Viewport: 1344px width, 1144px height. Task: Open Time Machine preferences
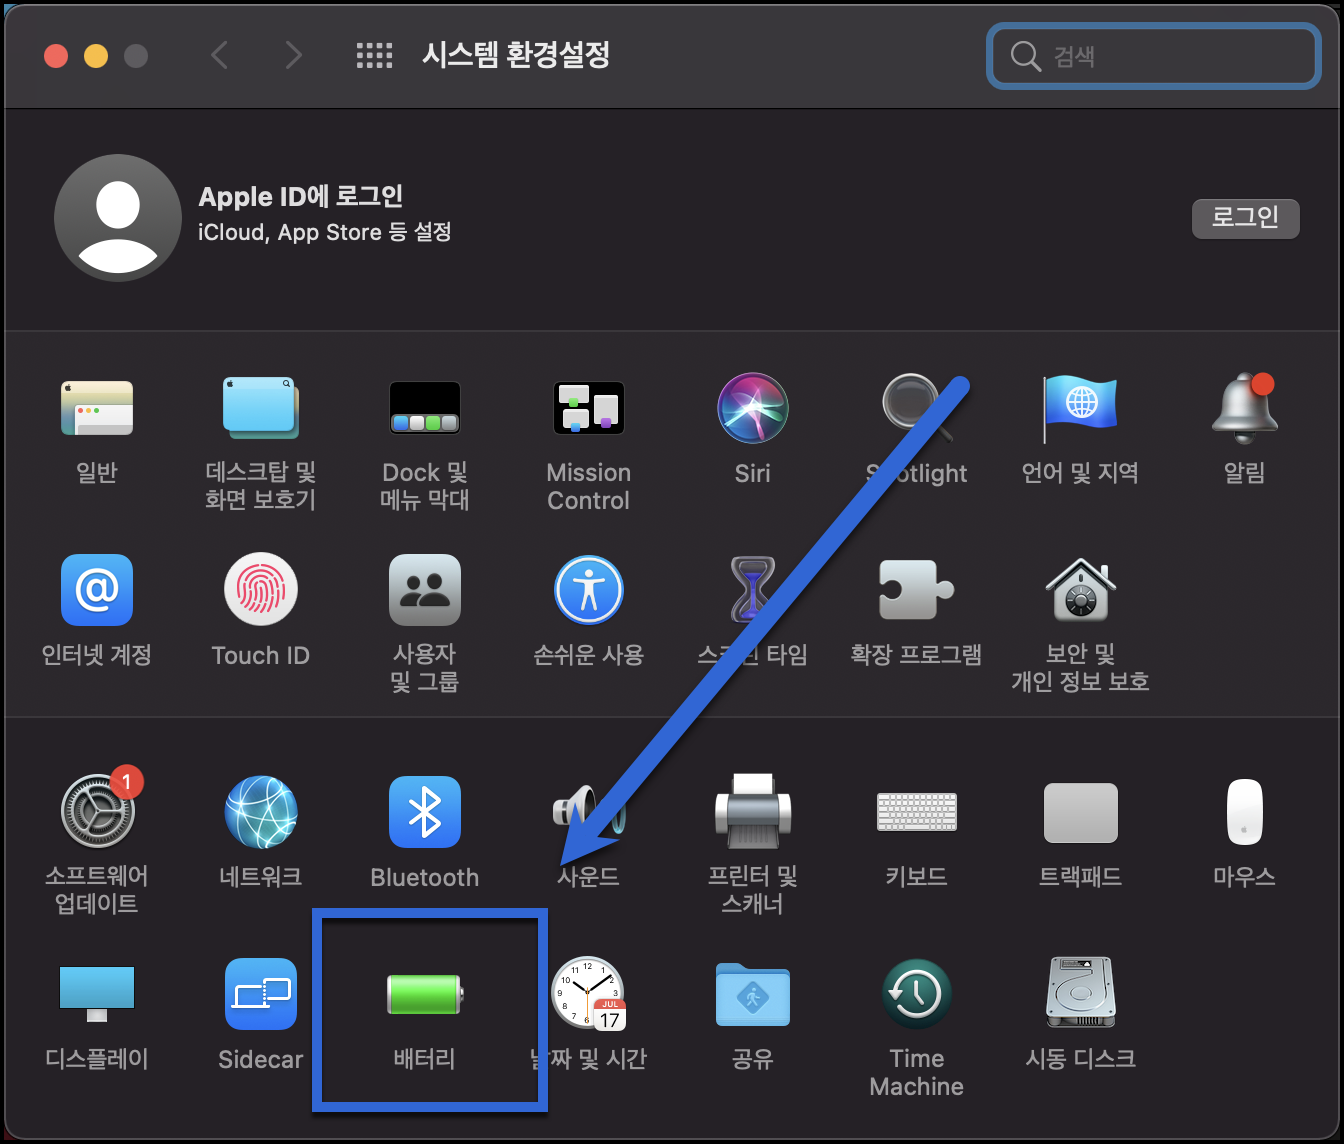(x=916, y=993)
